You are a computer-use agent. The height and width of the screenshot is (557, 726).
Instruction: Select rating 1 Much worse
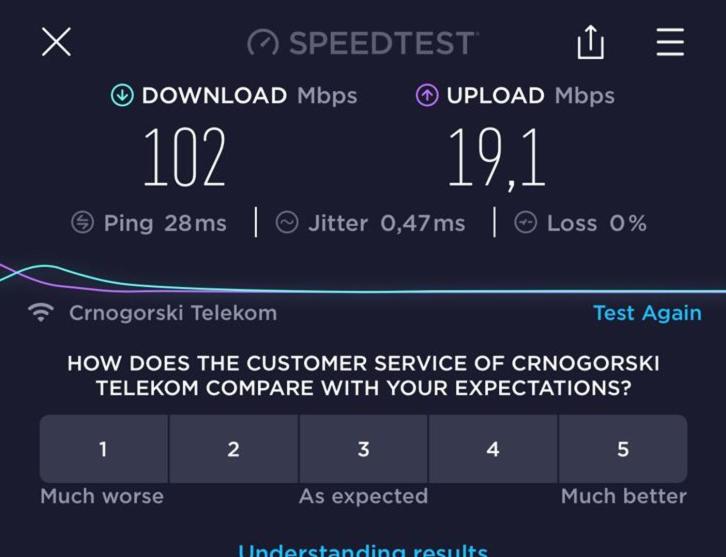pos(104,449)
